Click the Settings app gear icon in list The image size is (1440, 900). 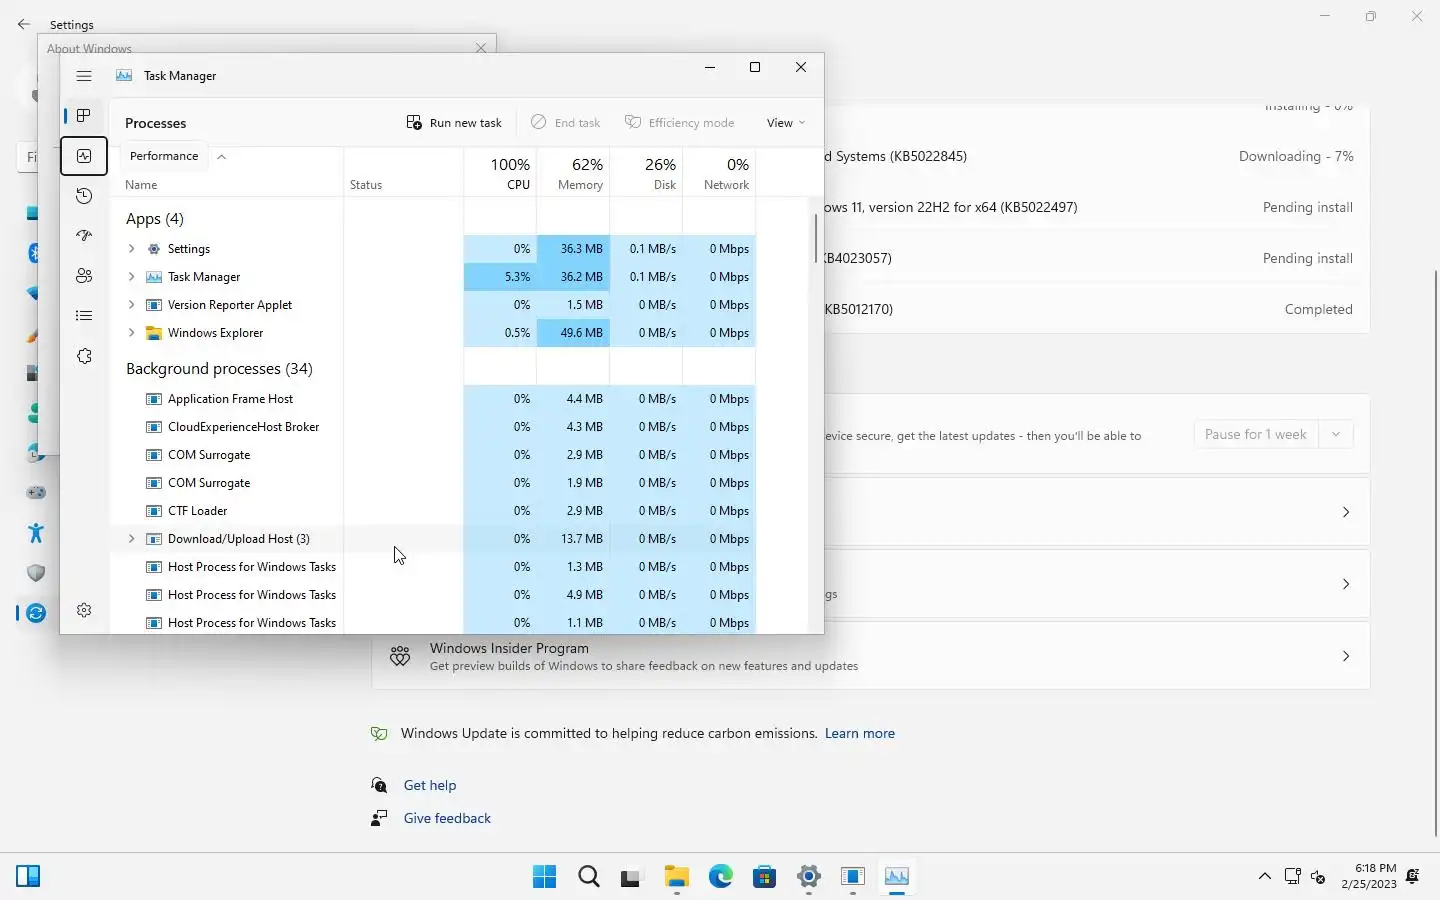coord(154,249)
